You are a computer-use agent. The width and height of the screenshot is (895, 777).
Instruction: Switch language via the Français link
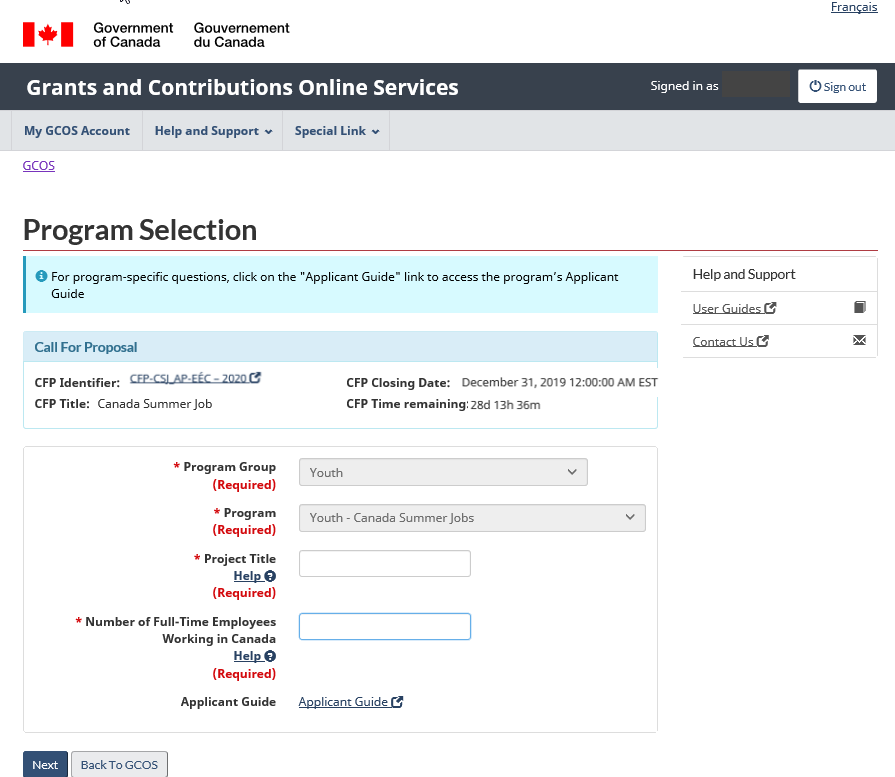point(853,7)
